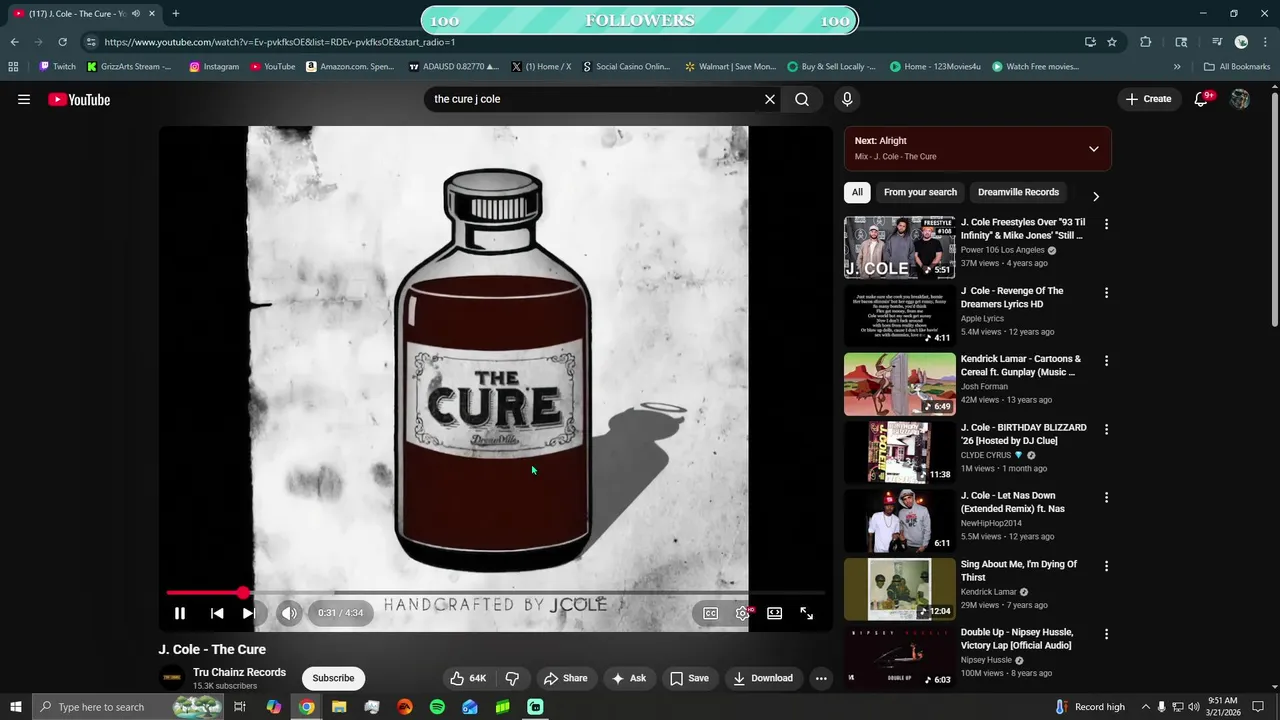Download the video
The height and width of the screenshot is (720, 1280).
pos(763,678)
